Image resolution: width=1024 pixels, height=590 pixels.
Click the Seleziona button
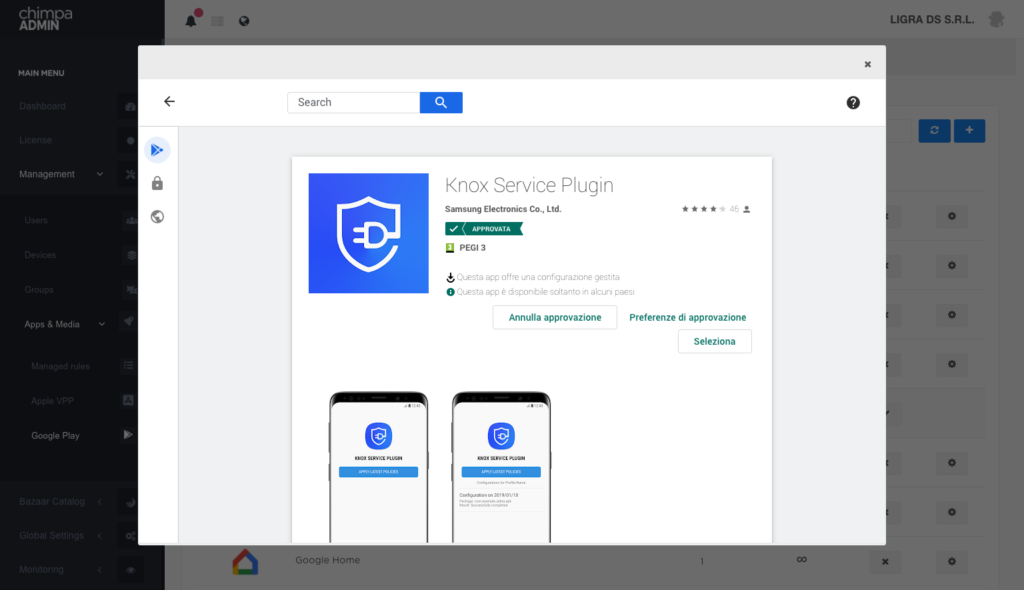(714, 342)
